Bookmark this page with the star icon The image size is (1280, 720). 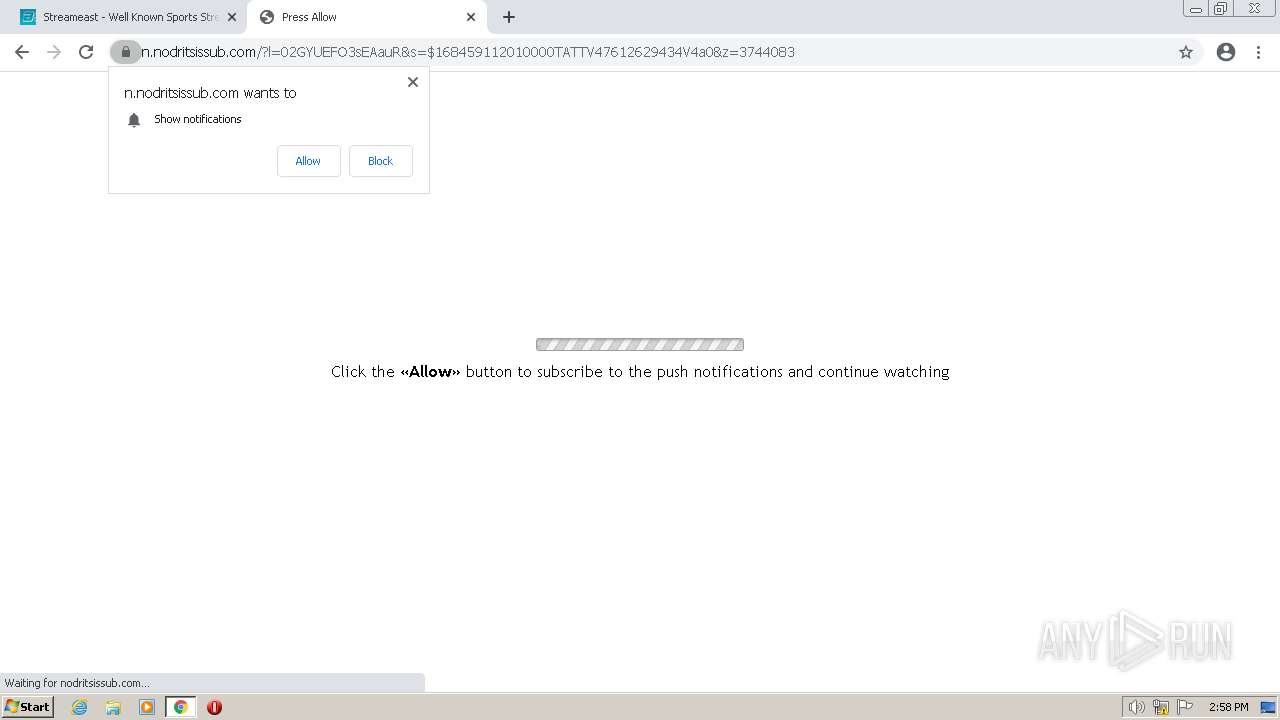point(1186,52)
